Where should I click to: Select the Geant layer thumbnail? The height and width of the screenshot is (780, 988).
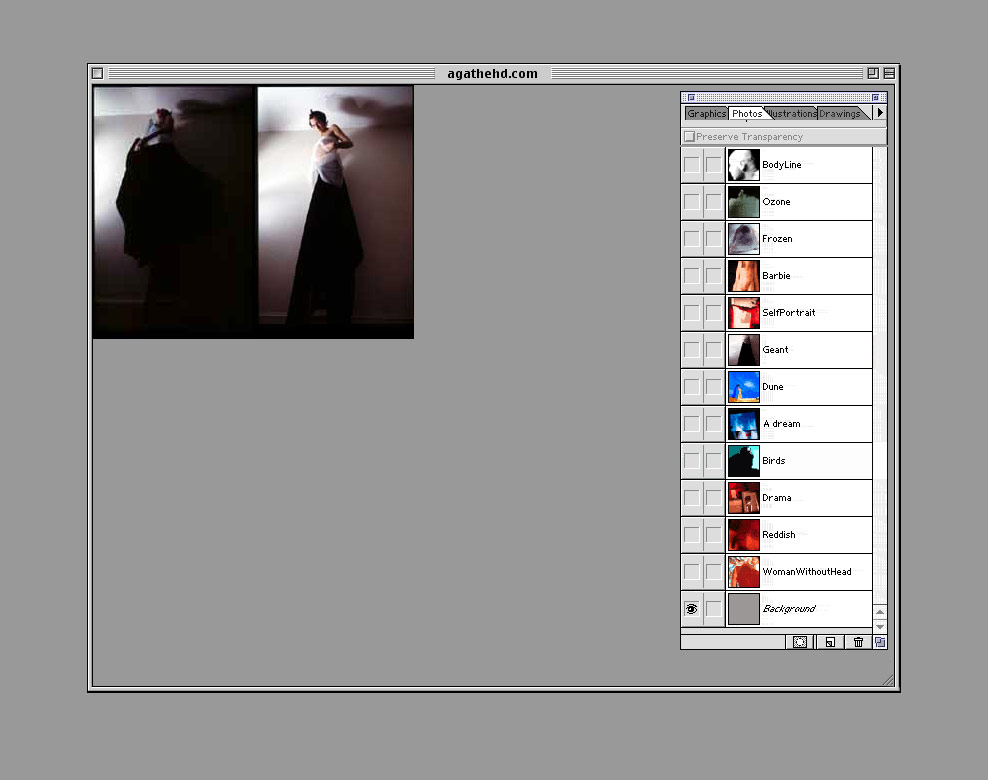[x=744, y=350]
